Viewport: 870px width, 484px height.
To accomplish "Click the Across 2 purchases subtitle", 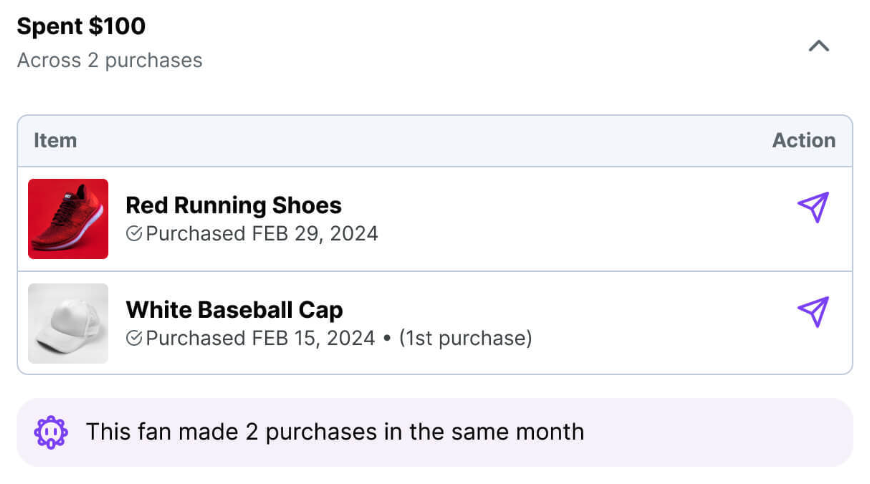I will tap(110, 60).
